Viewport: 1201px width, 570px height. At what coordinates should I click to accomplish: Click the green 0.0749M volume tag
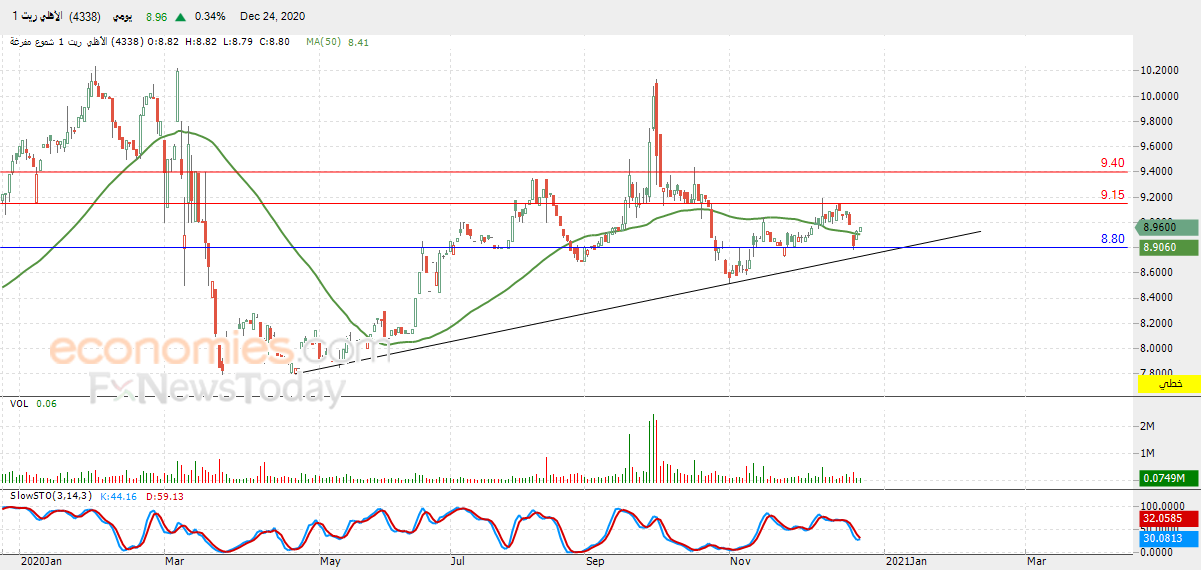1165,478
